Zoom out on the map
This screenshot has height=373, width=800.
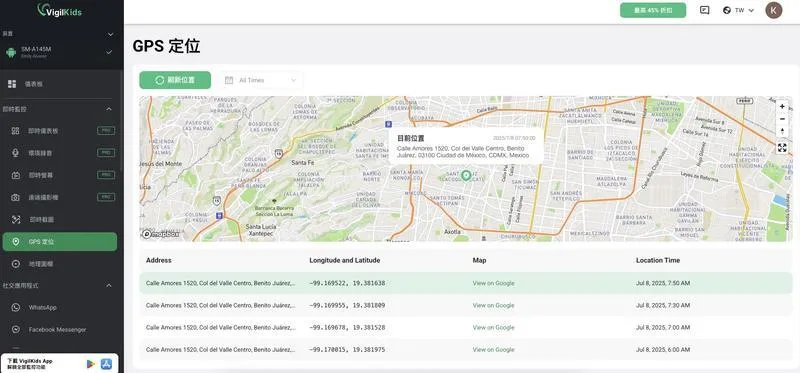782,119
